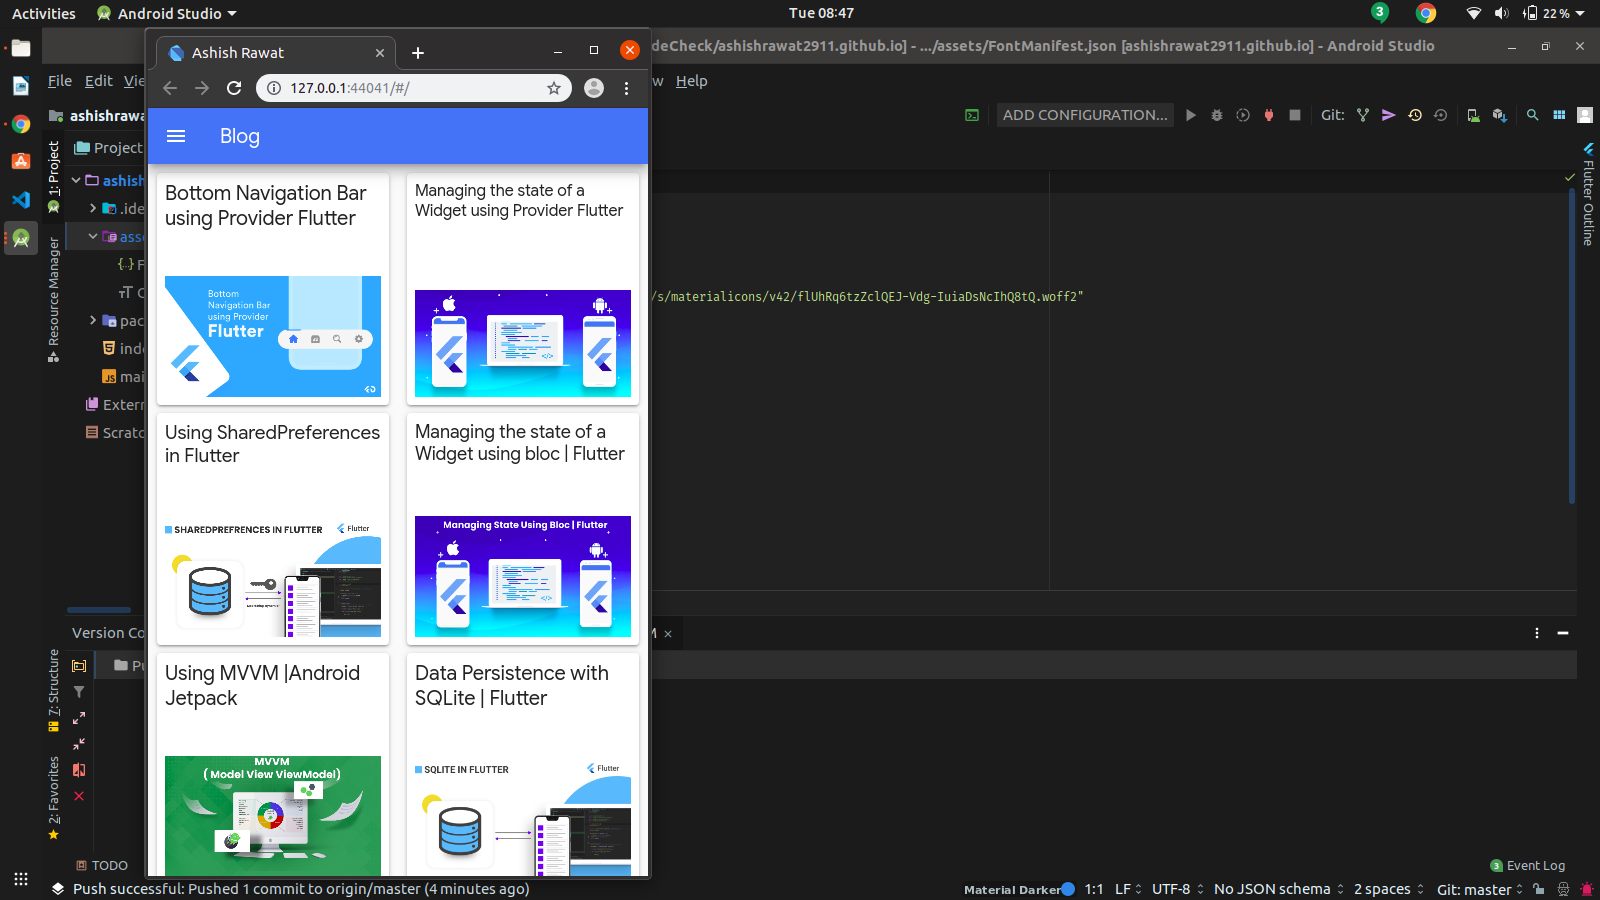Open the terminal icon in toolbar
Viewport: 1600px width, 900px height.
972,115
